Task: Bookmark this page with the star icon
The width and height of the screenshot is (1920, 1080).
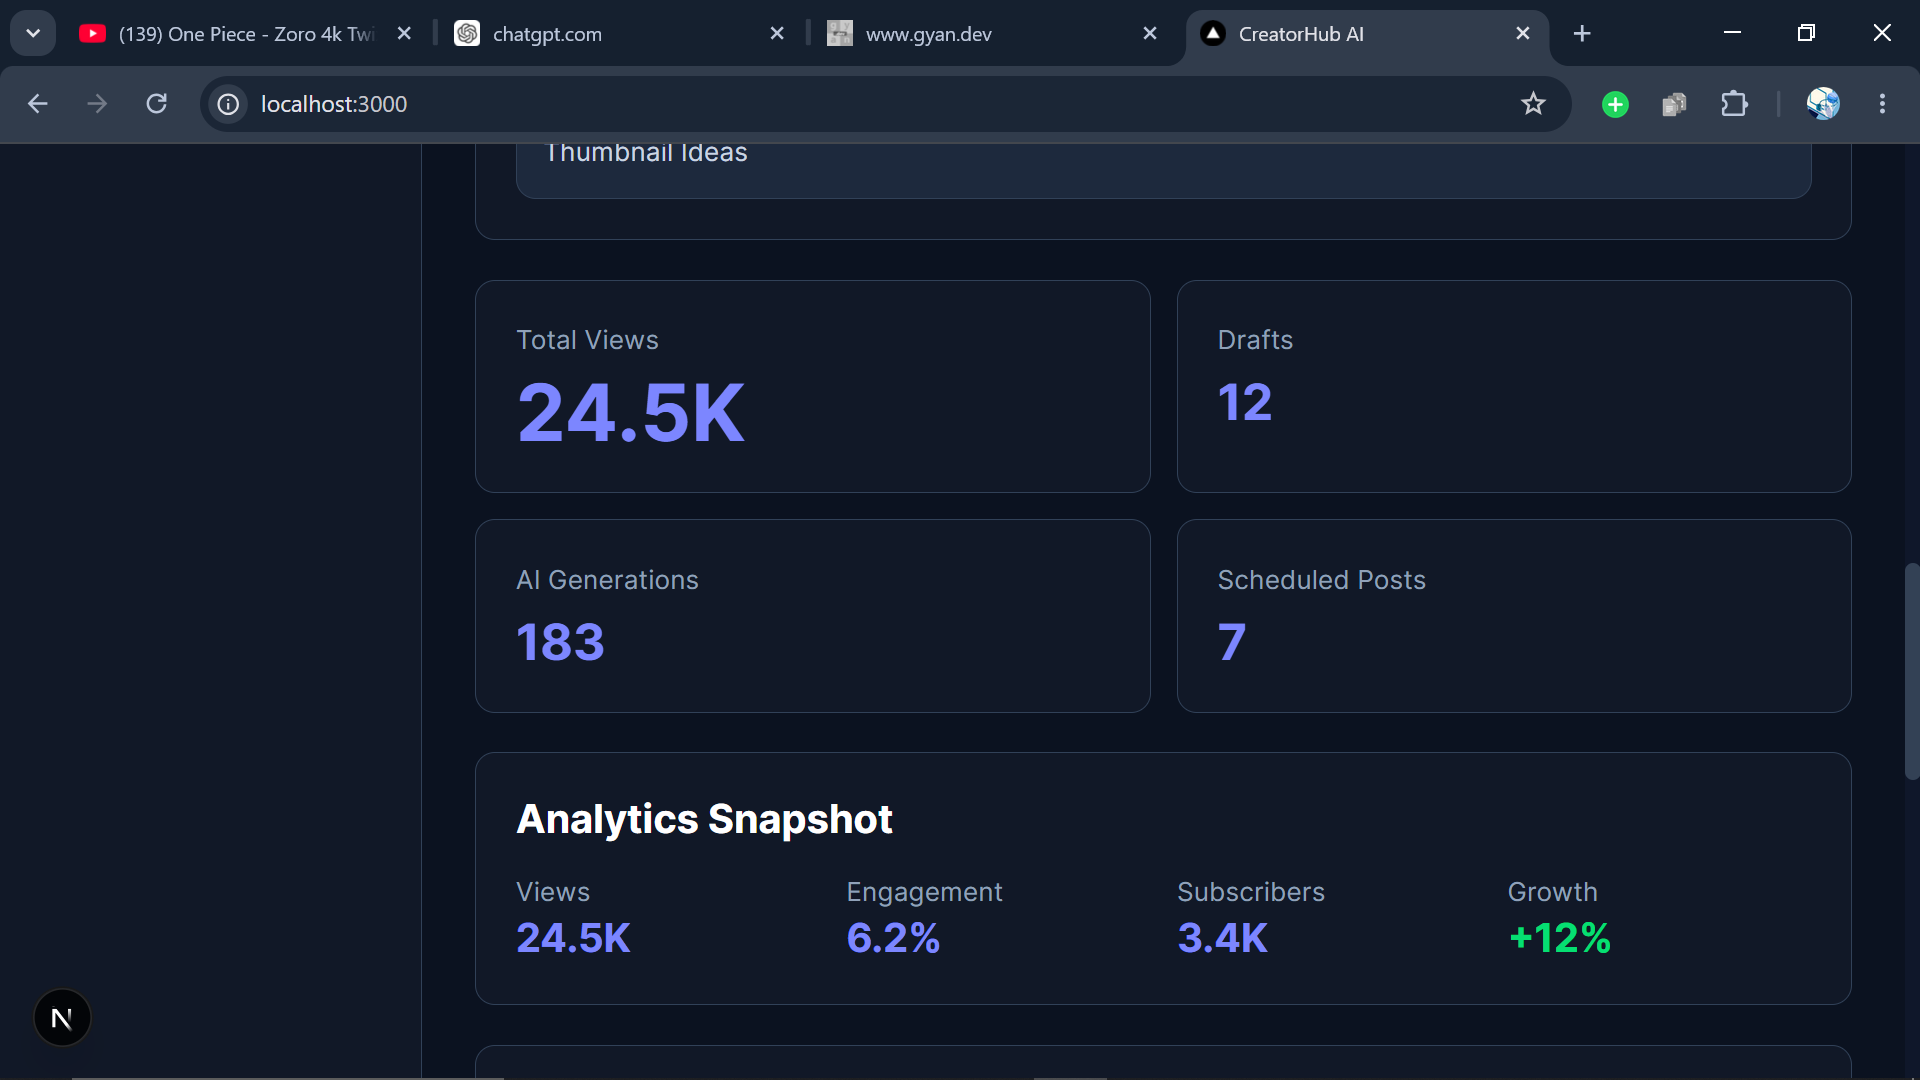Action: pyautogui.click(x=1533, y=104)
